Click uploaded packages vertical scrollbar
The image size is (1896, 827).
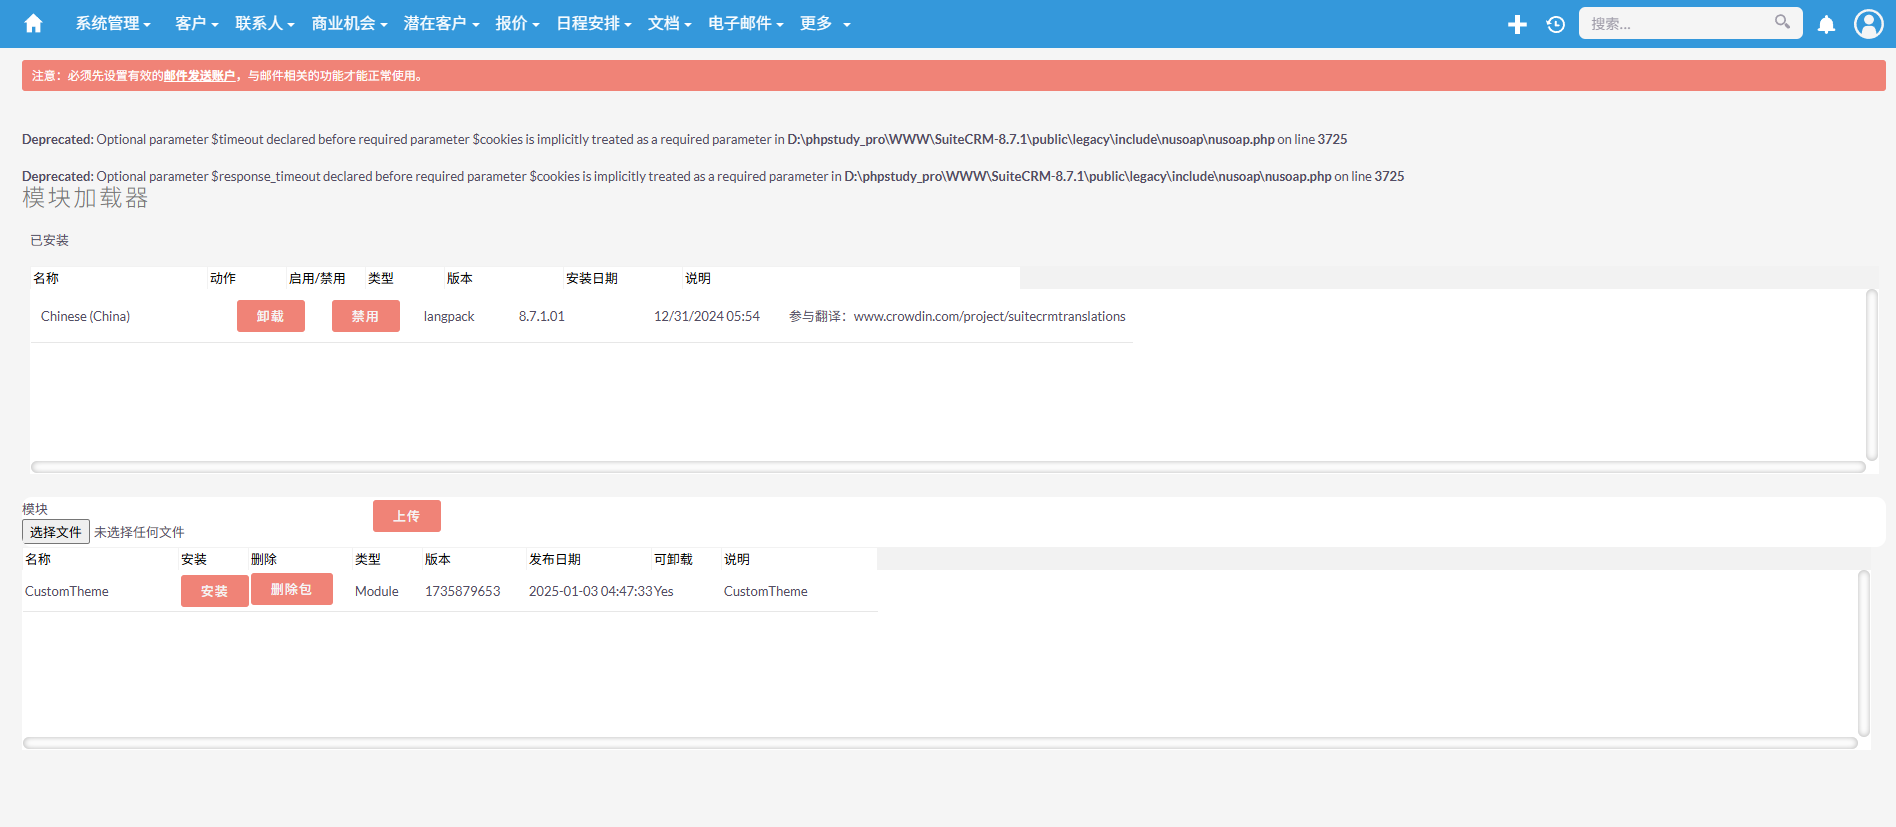[x=1864, y=653]
